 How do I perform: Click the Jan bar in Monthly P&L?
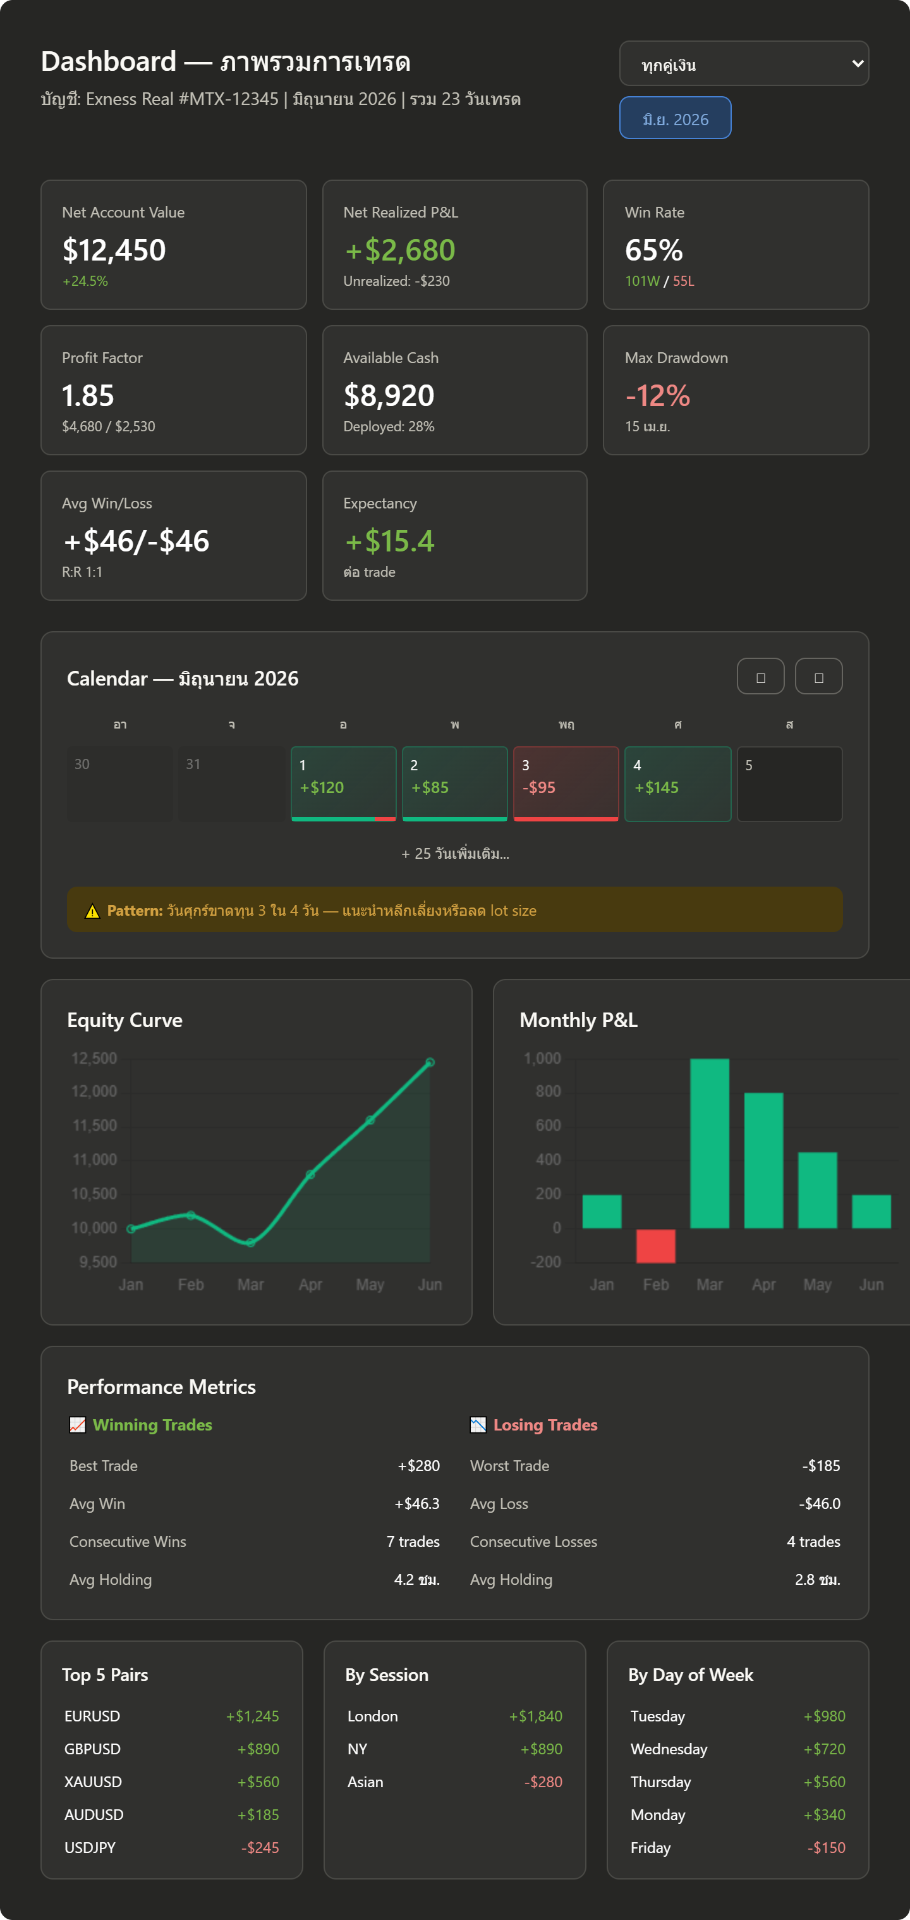coord(602,1211)
